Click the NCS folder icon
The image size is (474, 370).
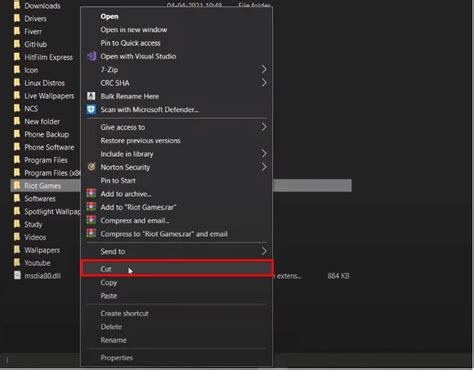pos(17,108)
